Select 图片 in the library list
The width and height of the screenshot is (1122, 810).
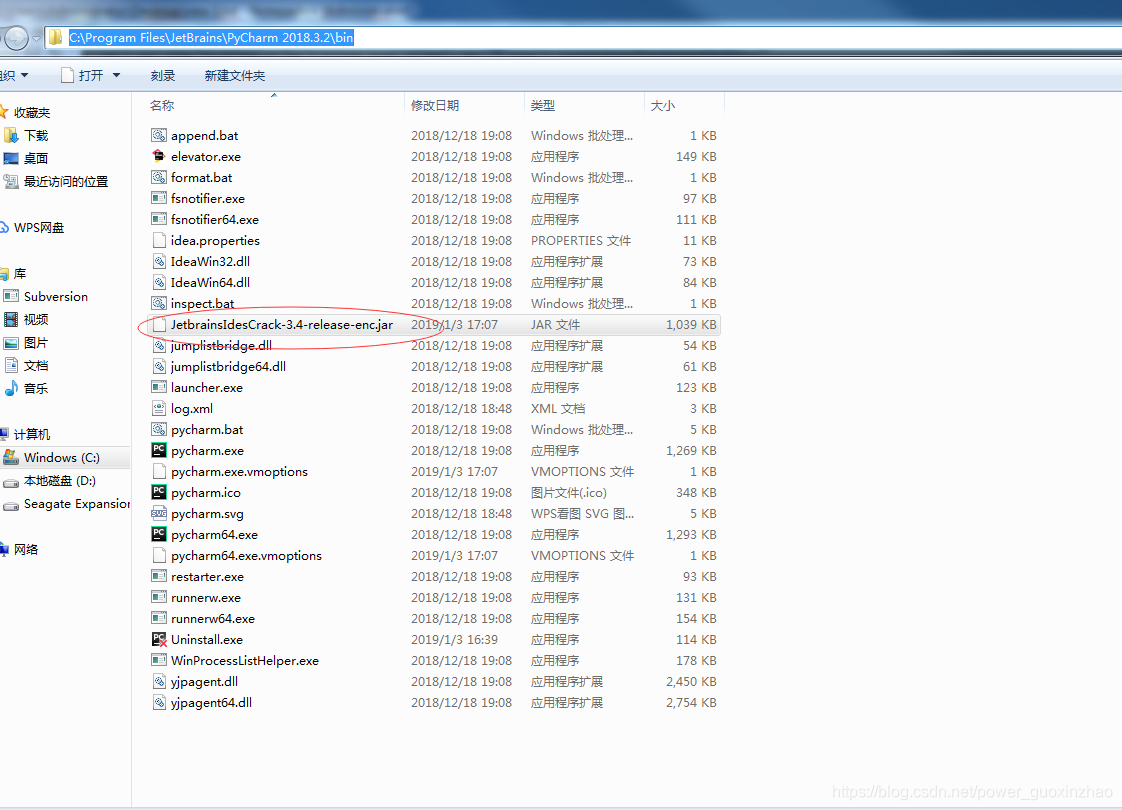(x=36, y=343)
